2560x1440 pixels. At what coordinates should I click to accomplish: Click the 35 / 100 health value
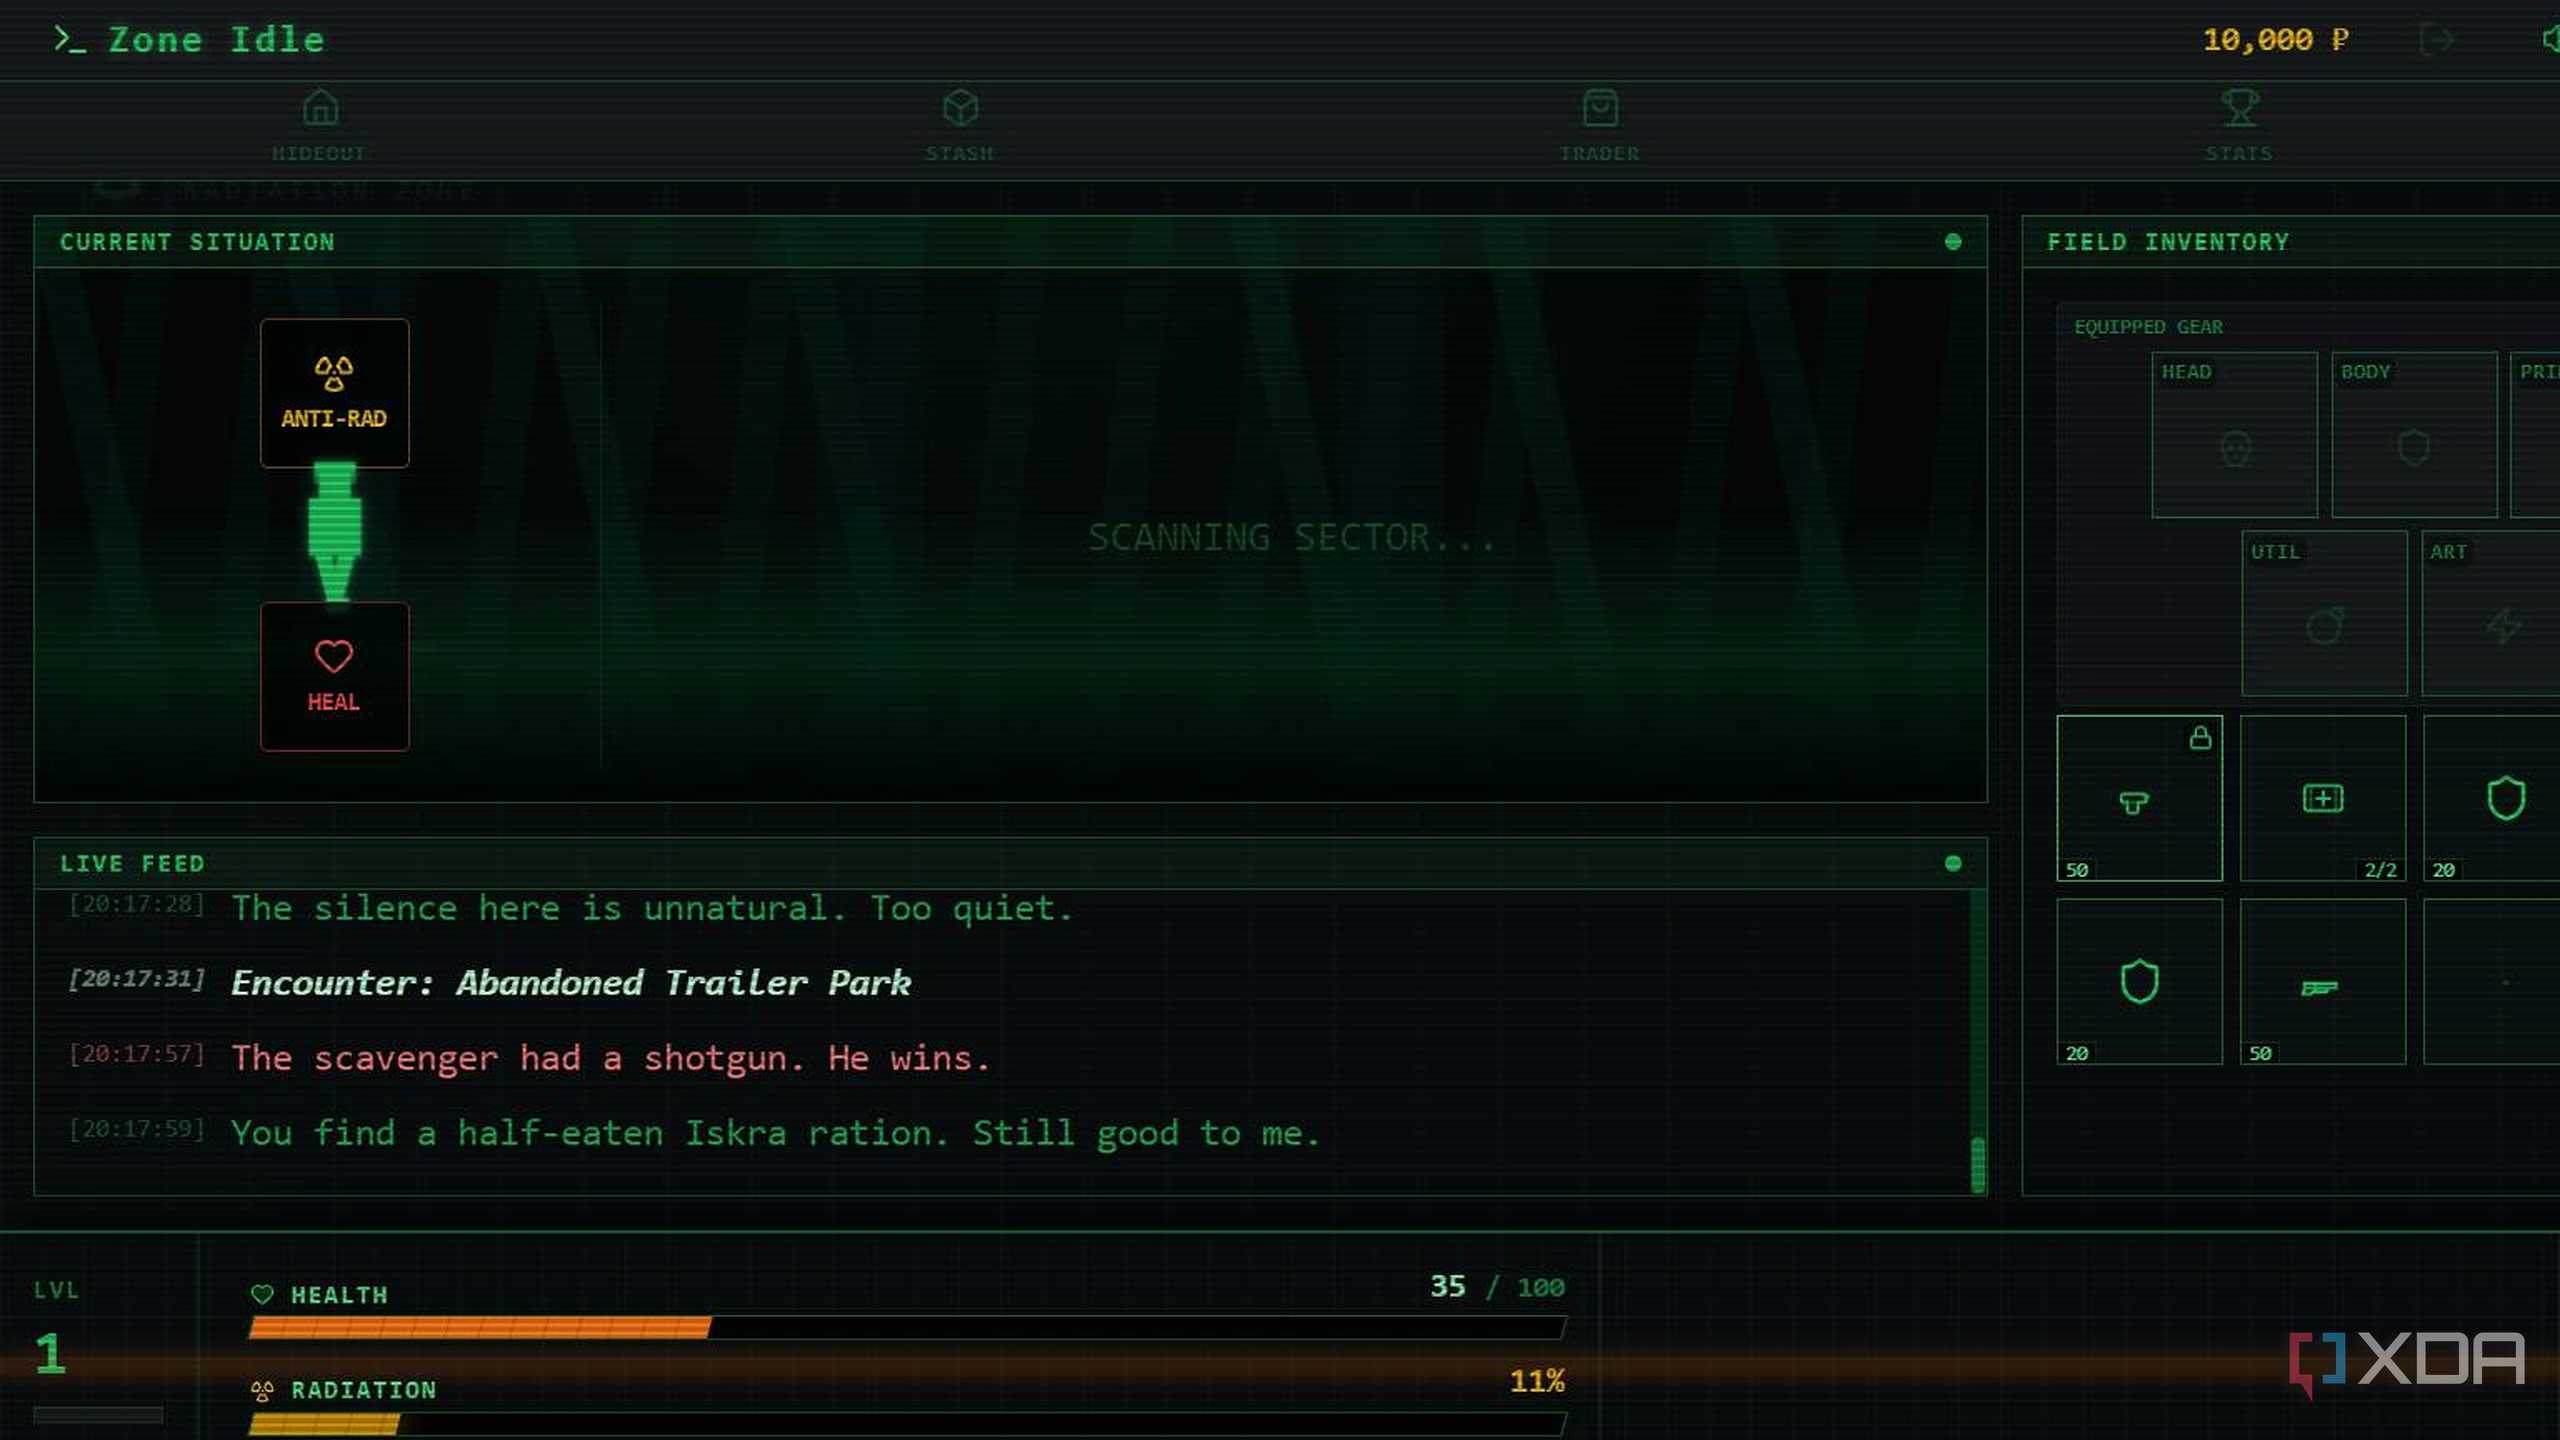1497,1286
